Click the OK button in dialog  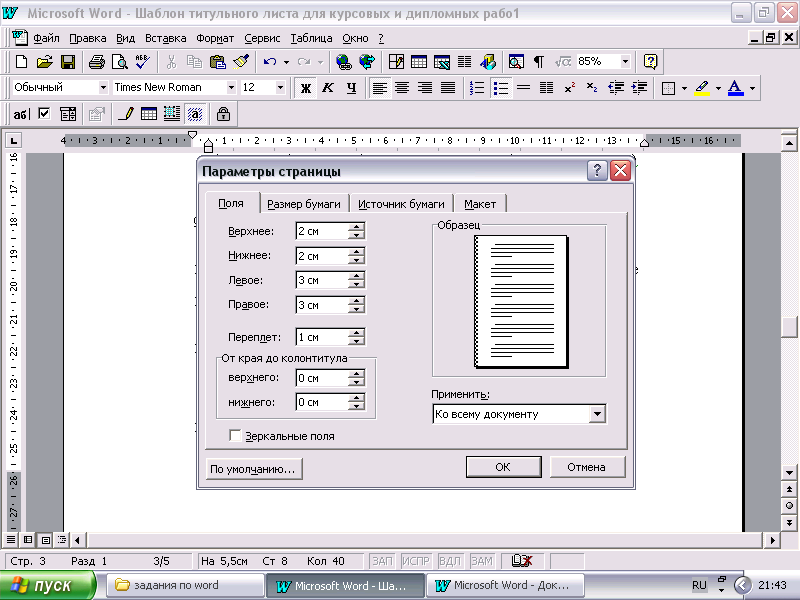tap(503, 467)
